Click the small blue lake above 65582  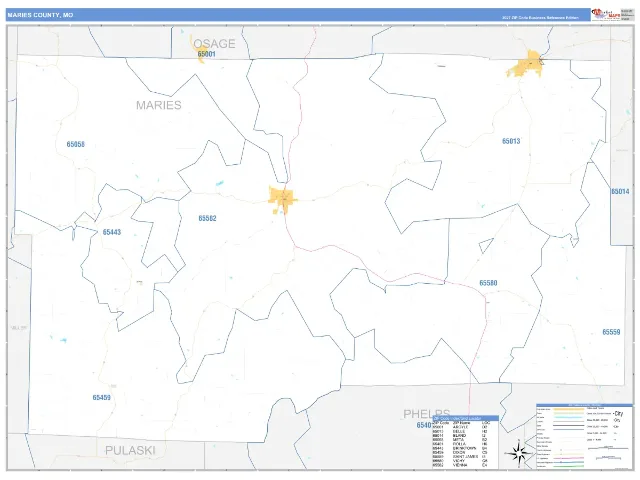(220, 183)
